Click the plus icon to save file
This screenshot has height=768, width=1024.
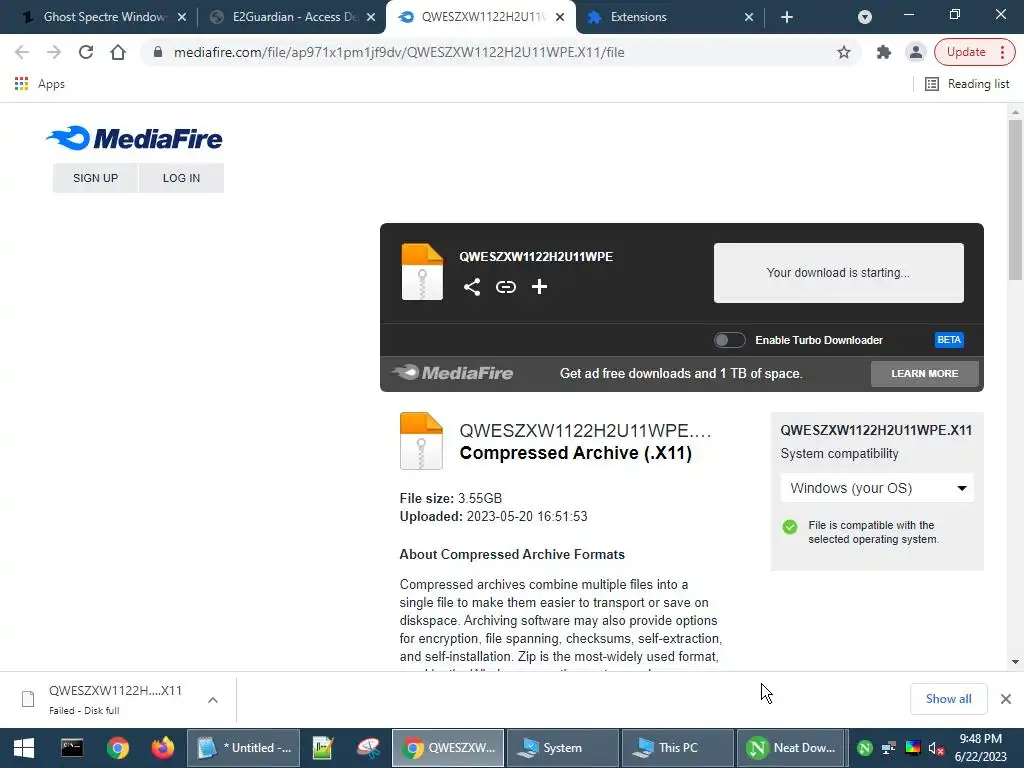(x=539, y=287)
